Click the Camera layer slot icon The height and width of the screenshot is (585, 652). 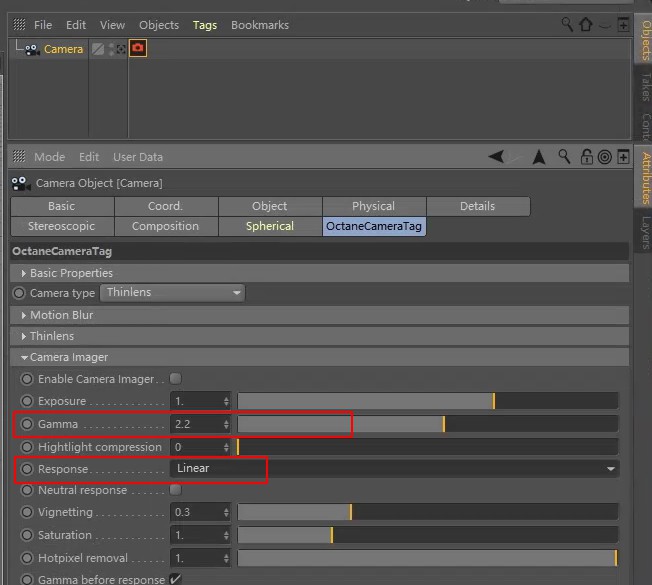[98, 49]
